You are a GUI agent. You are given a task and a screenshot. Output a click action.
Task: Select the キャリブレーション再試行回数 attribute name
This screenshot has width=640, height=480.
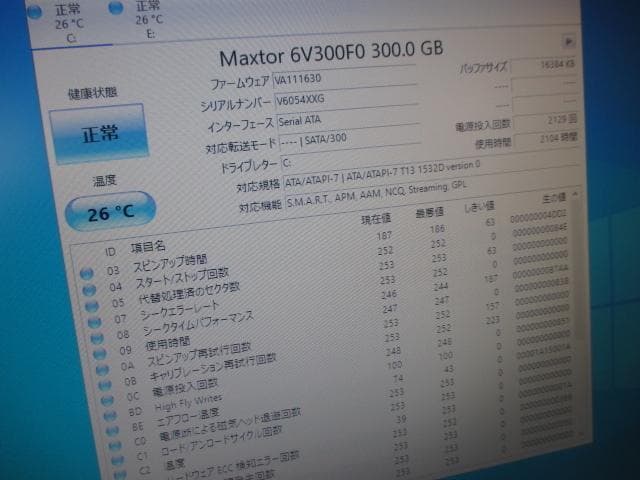(213, 367)
